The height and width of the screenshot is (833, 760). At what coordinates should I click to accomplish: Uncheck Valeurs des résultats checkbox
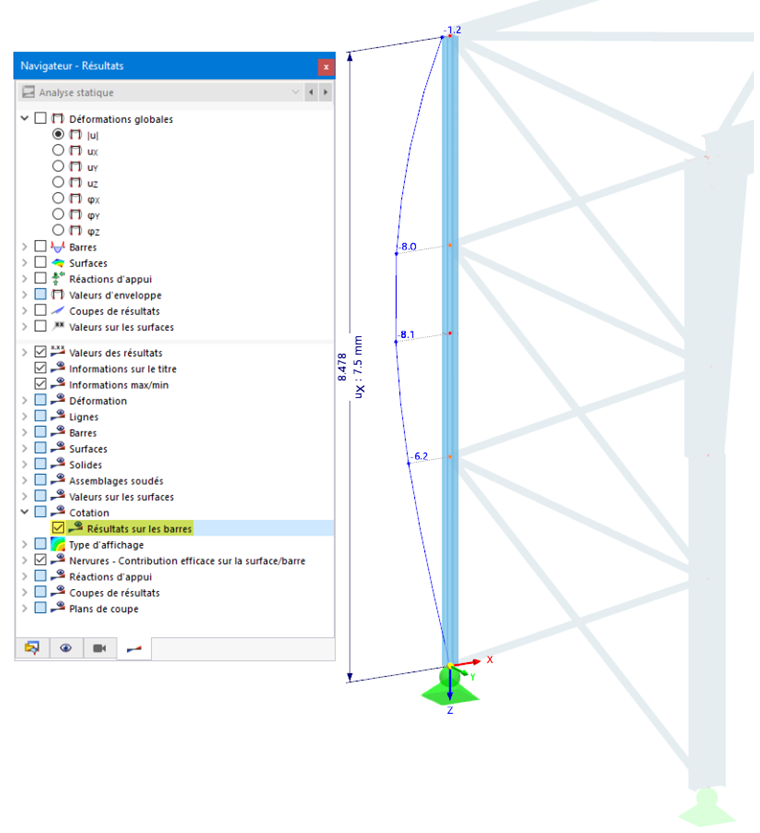(40, 352)
